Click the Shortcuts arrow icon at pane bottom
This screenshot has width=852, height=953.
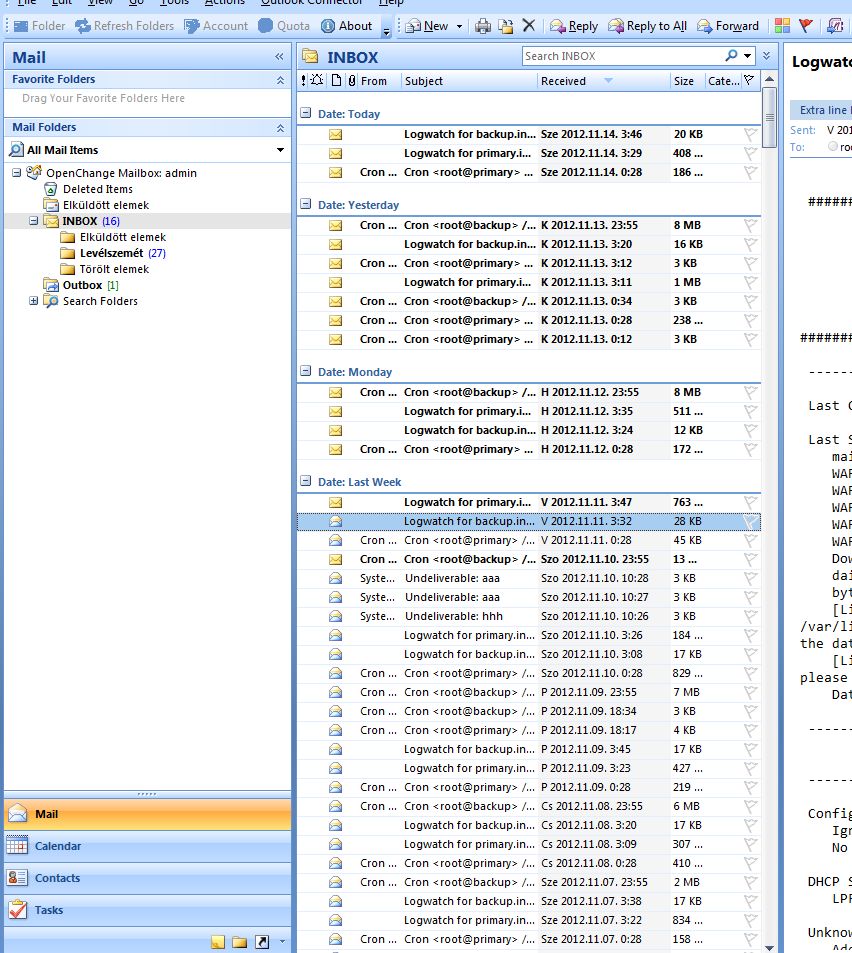(x=262, y=942)
